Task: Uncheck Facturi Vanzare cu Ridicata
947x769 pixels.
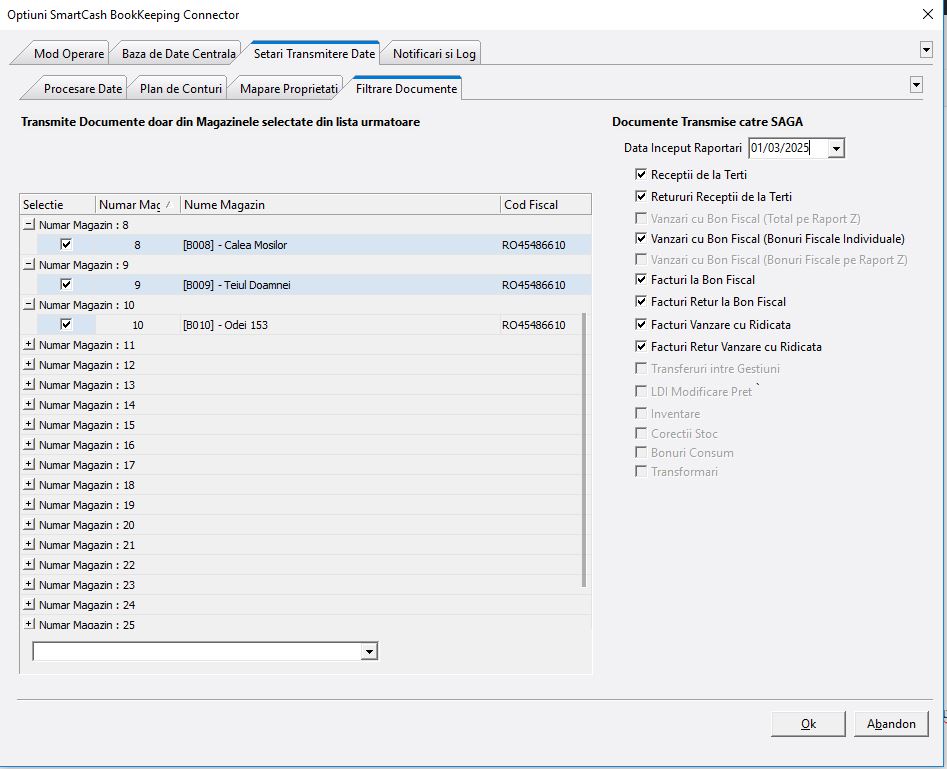Action: [x=641, y=324]
